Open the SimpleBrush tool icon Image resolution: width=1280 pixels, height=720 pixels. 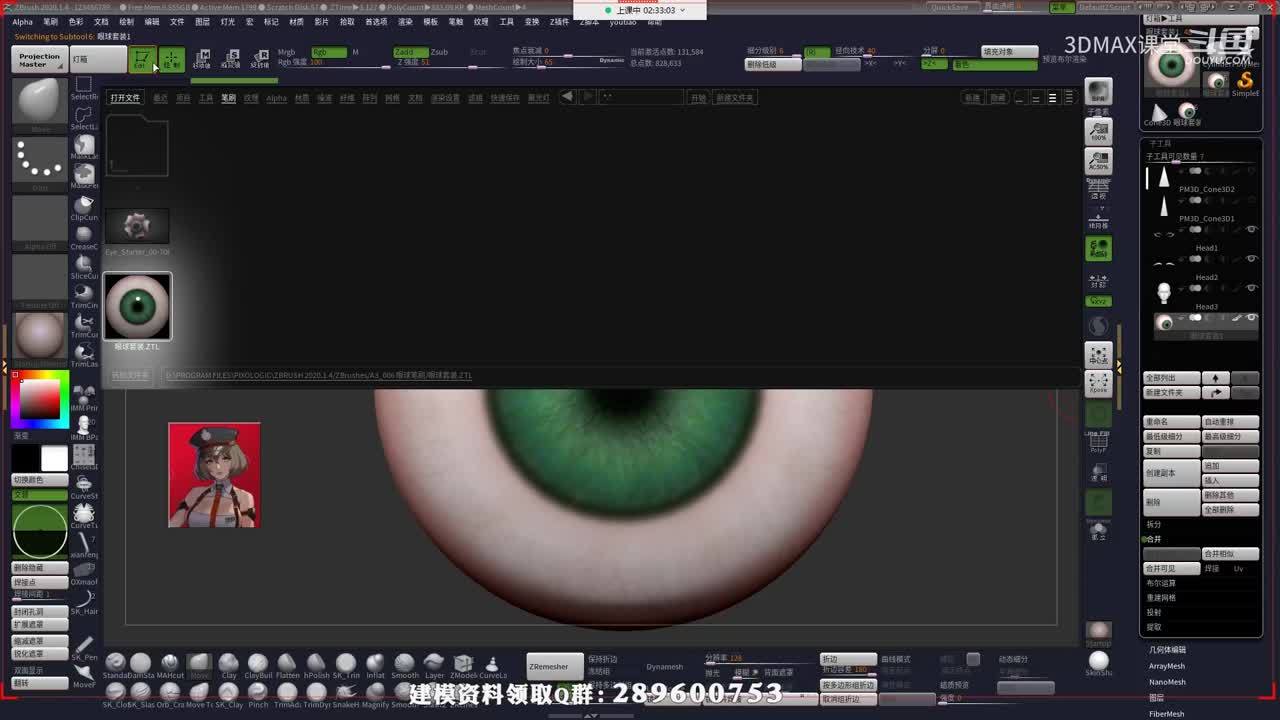tap(1245, 84)
